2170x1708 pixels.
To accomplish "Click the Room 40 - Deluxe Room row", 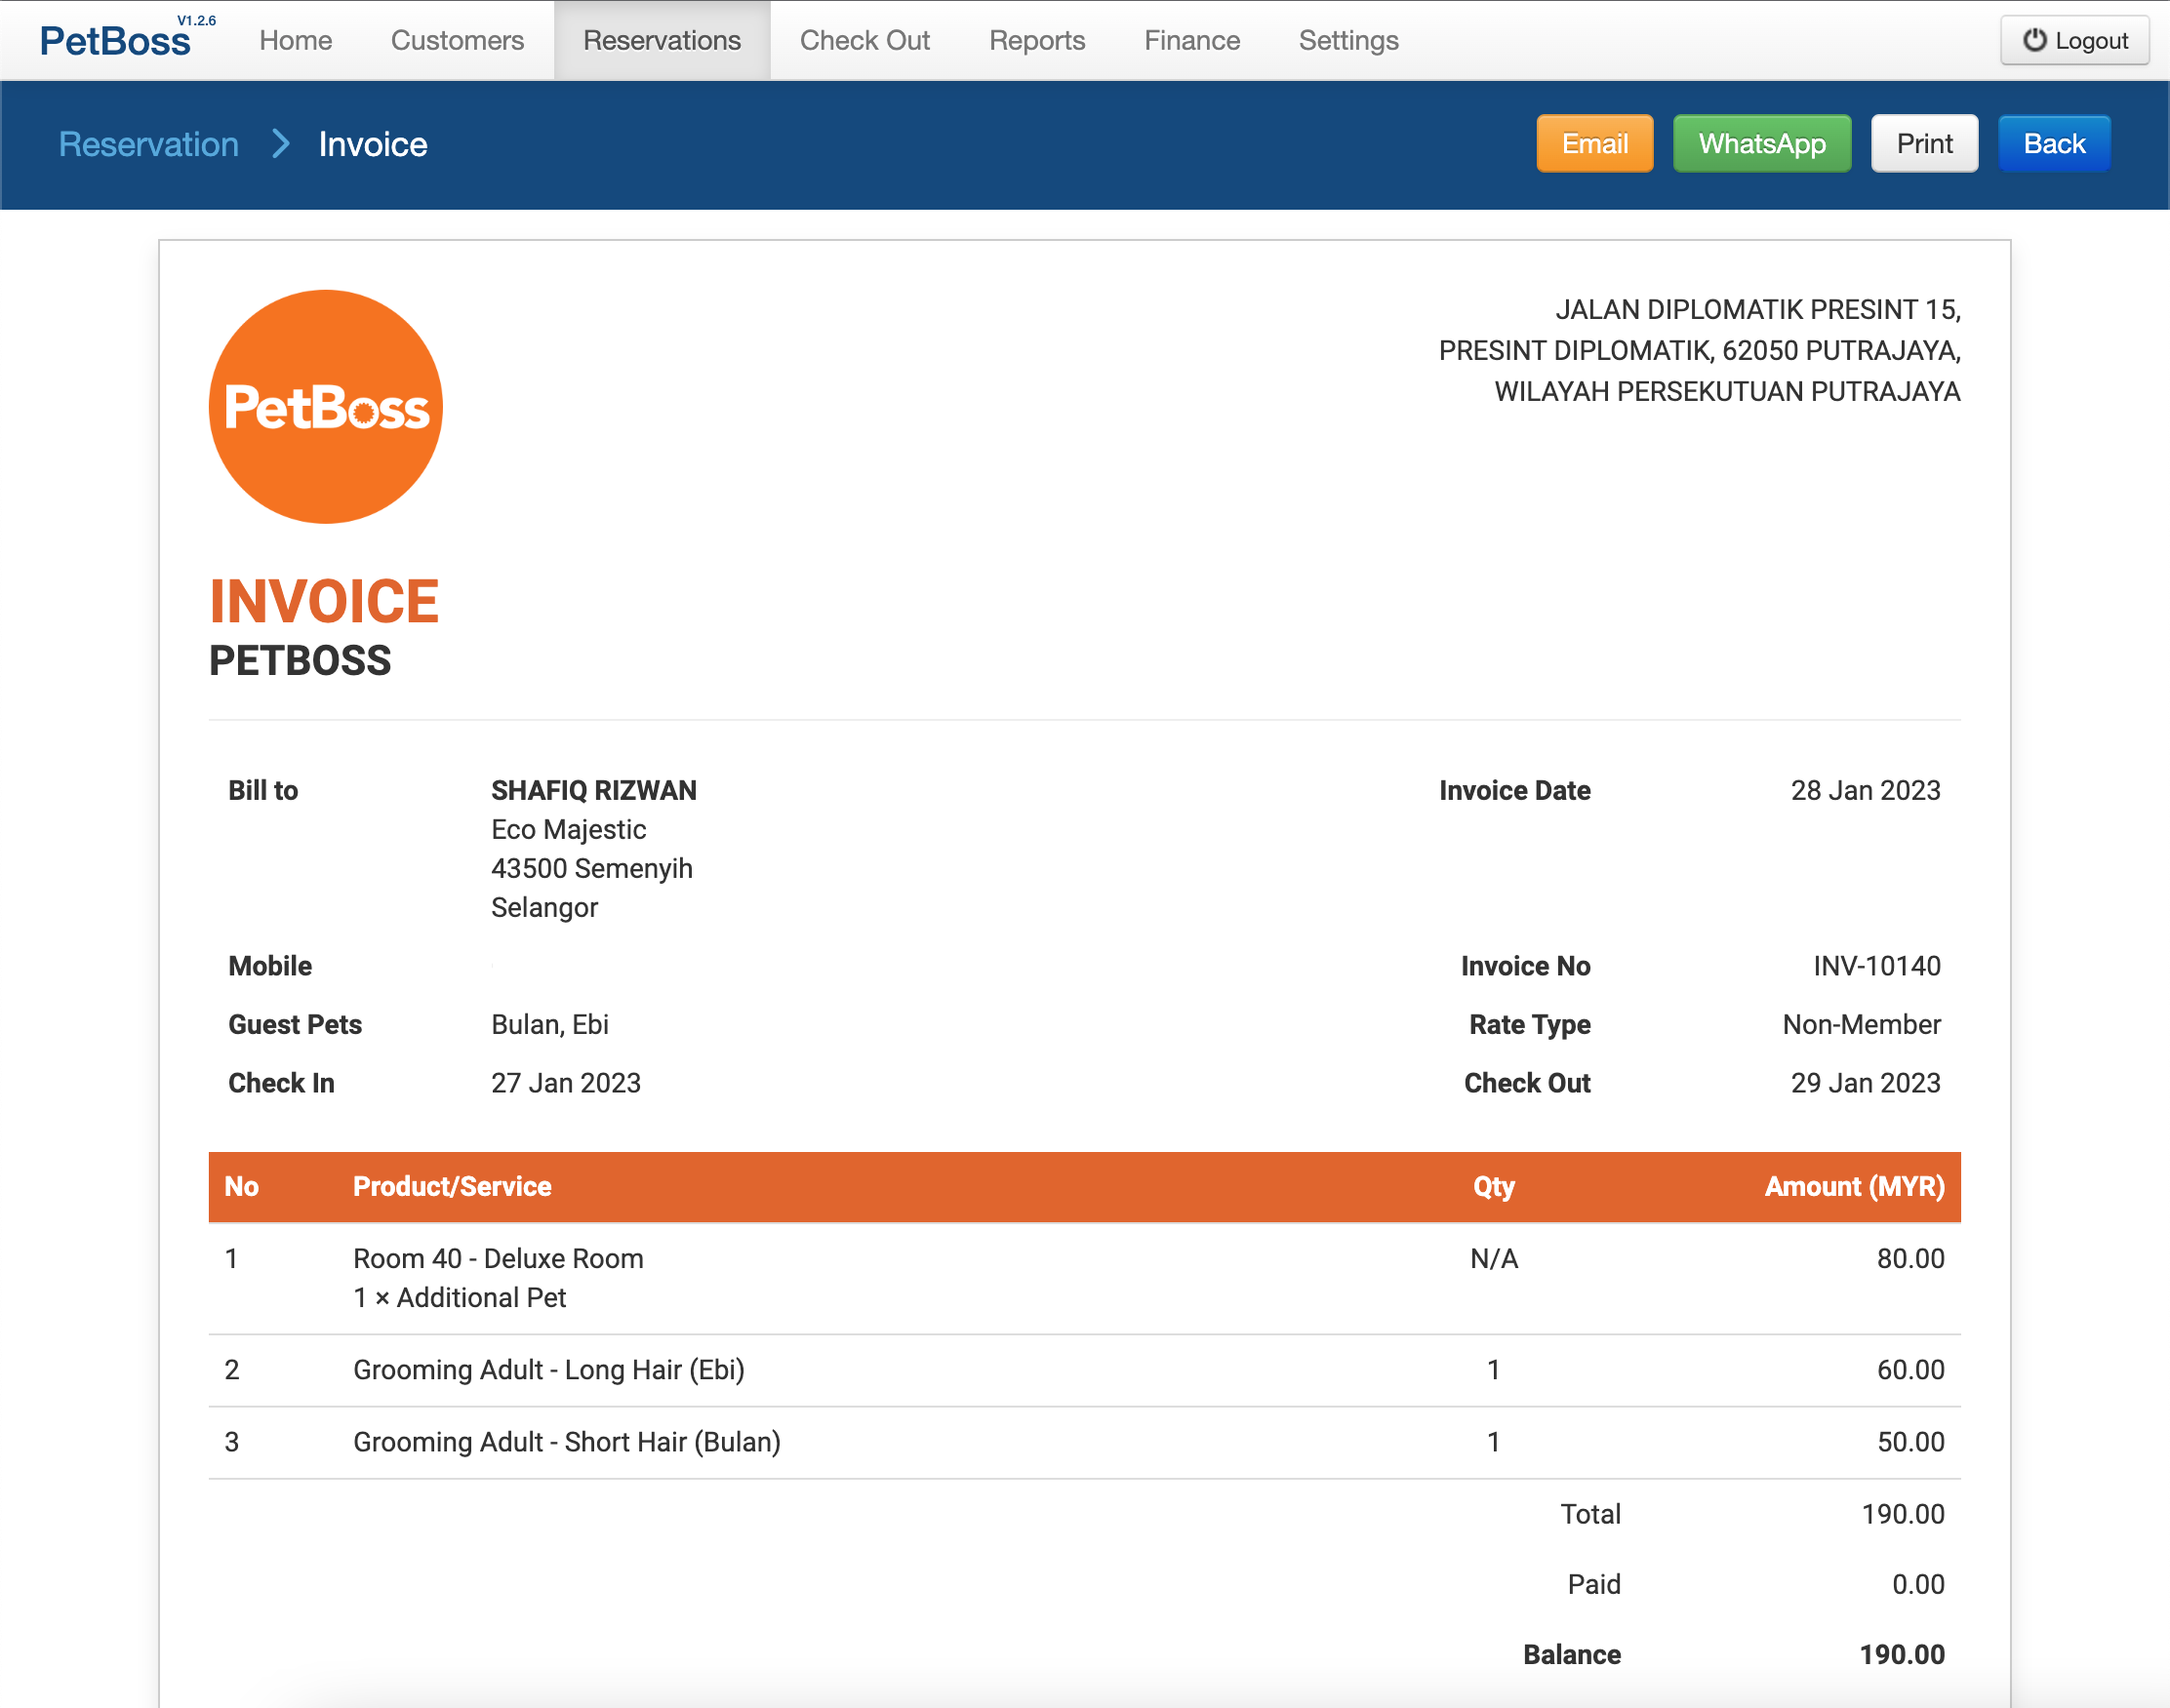I will (1084, 1278).
